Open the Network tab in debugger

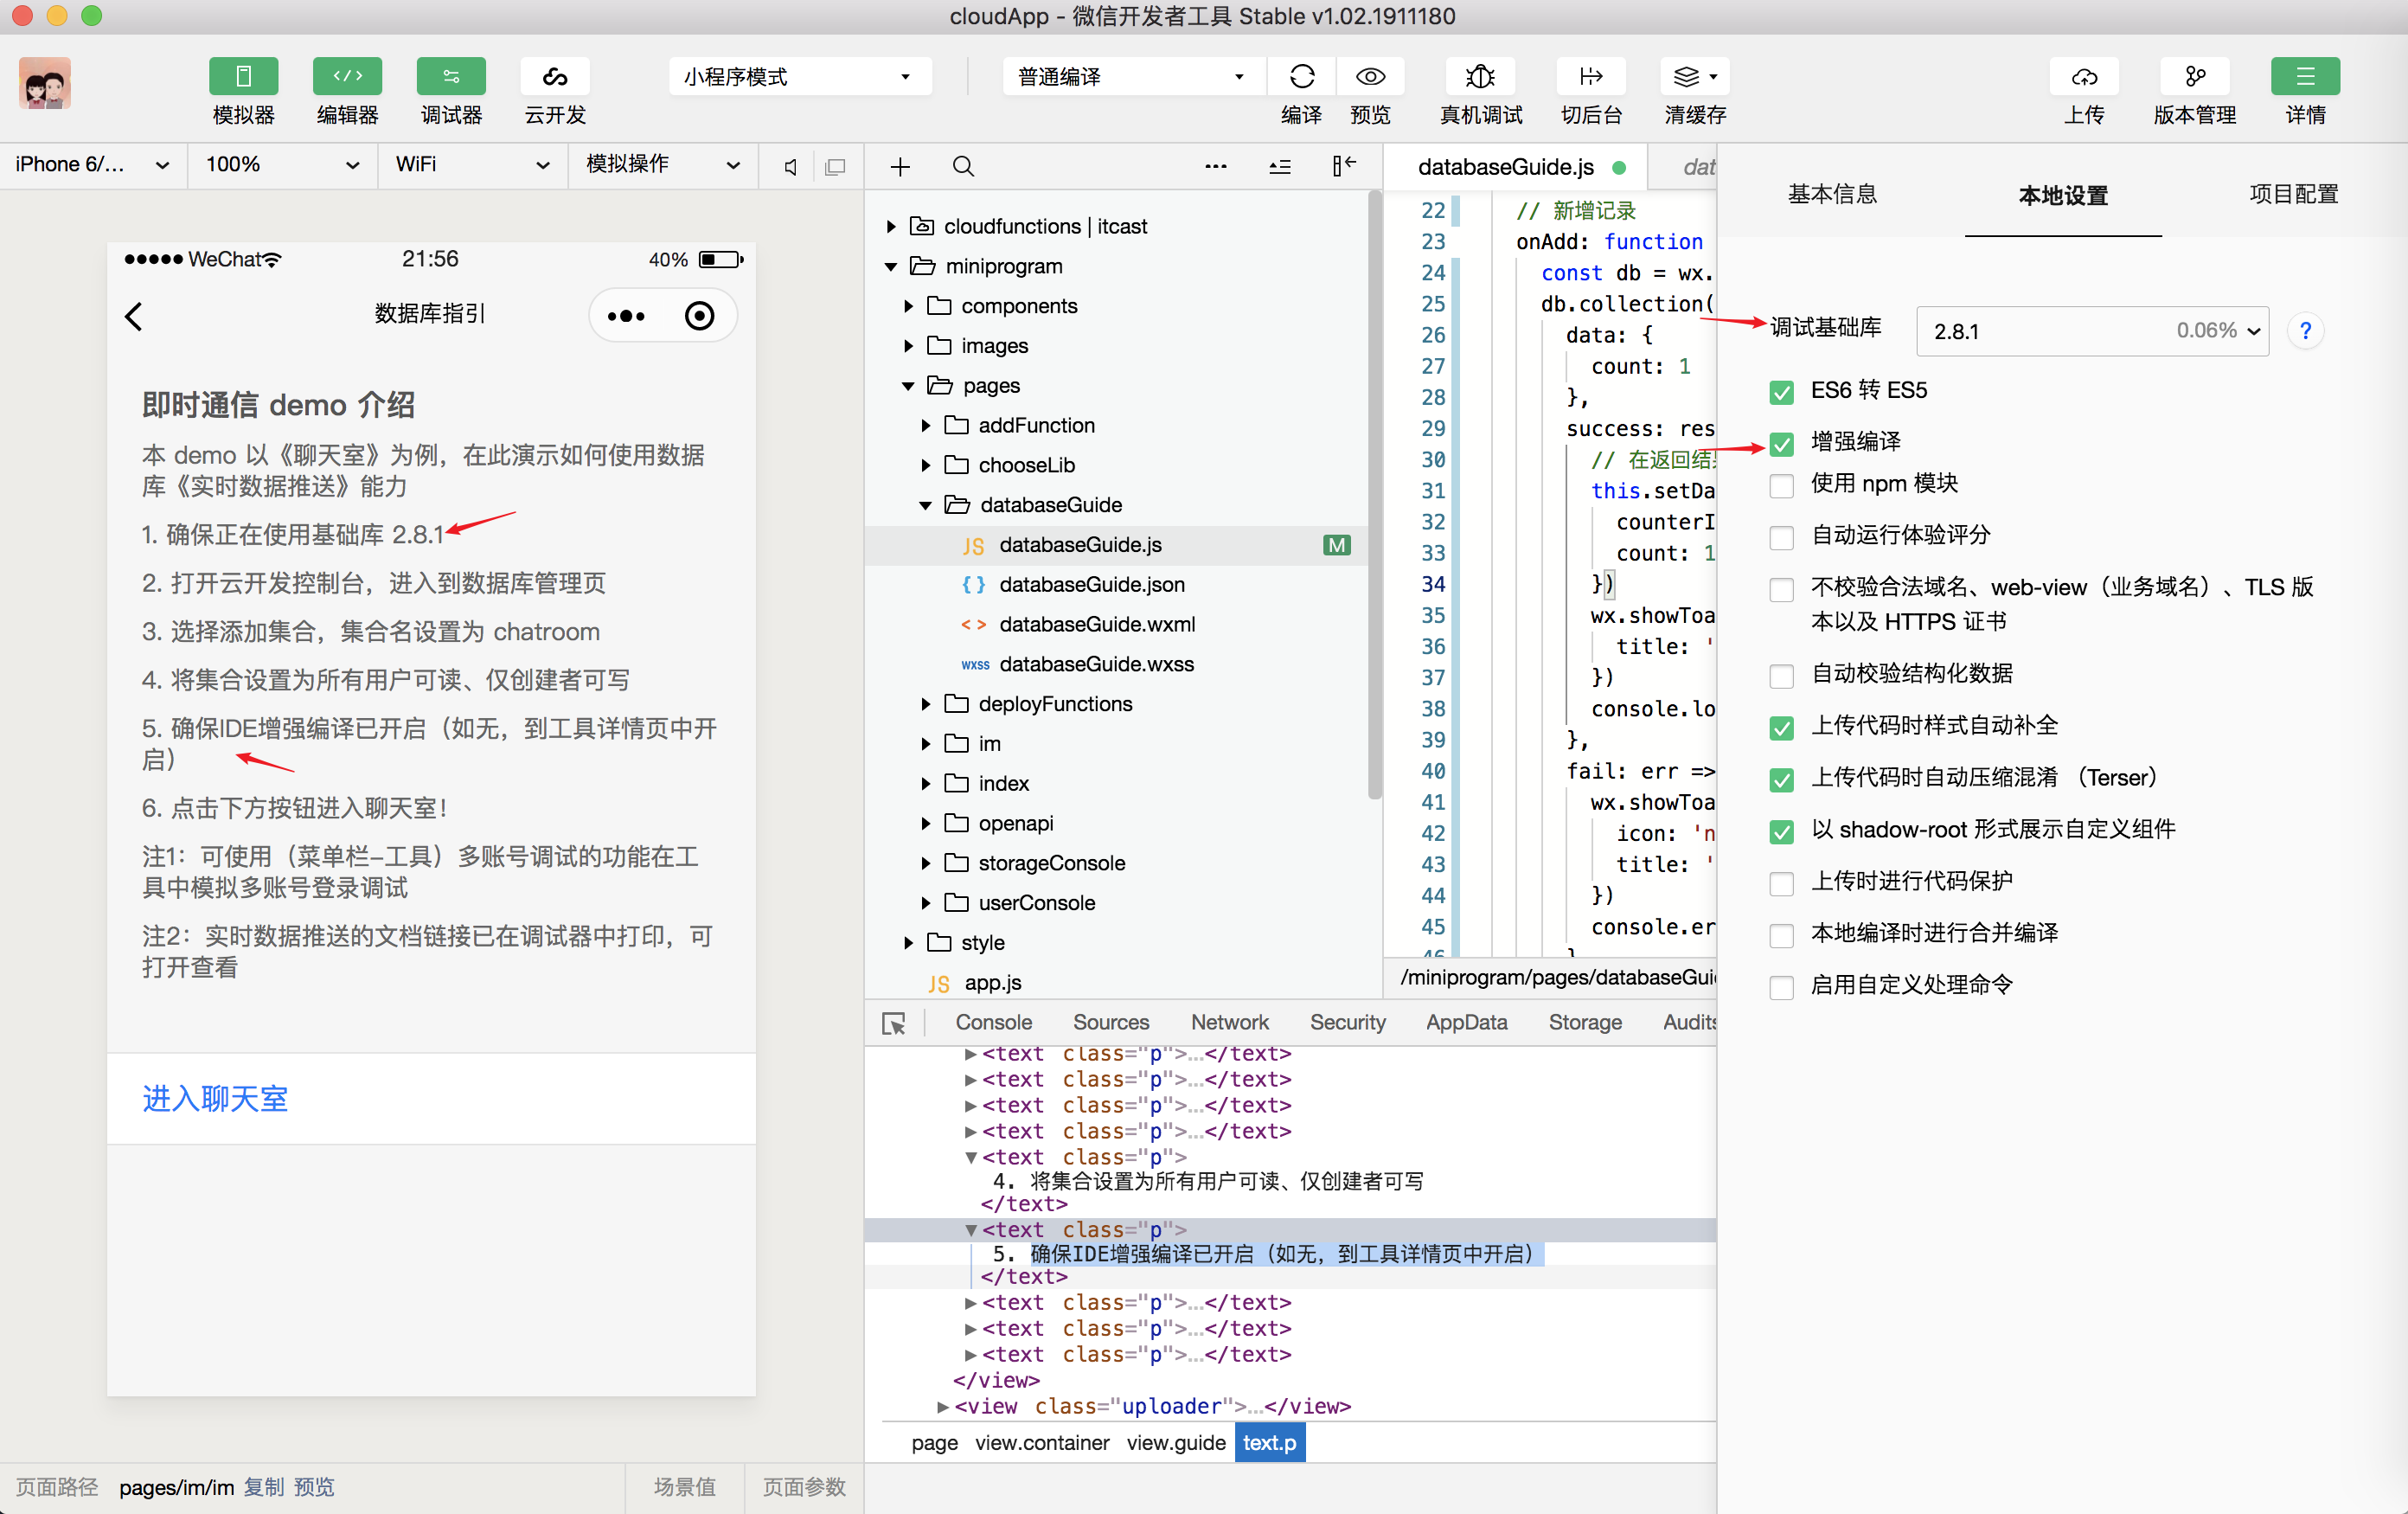pos(1229,1022)
